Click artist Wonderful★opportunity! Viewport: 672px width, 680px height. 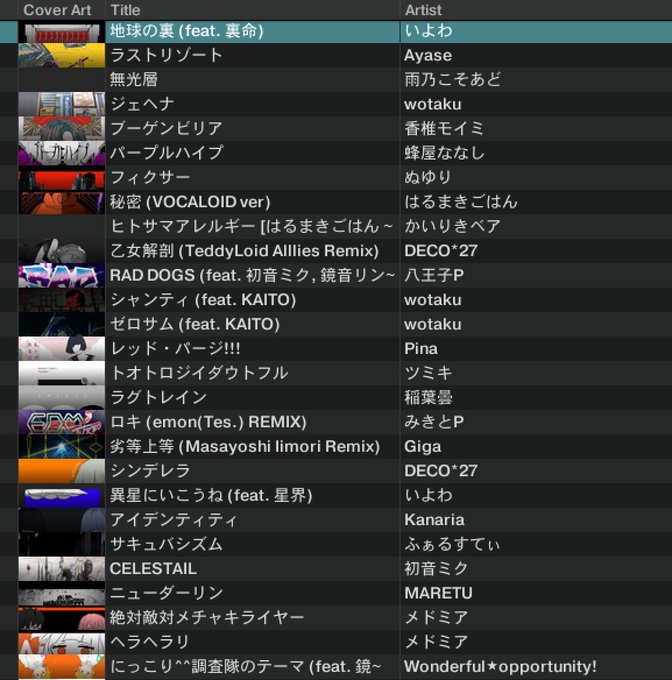[x=500, y=666]
